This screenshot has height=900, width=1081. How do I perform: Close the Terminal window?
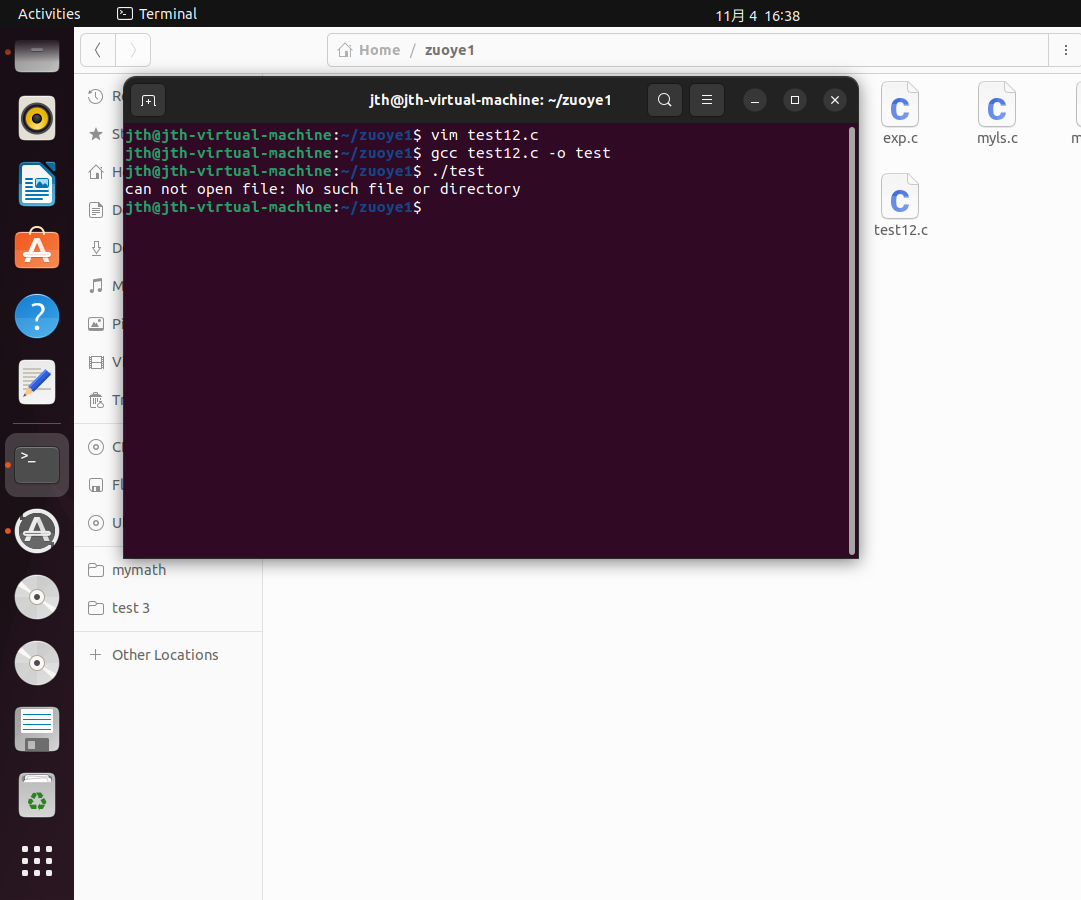[835, 101]
